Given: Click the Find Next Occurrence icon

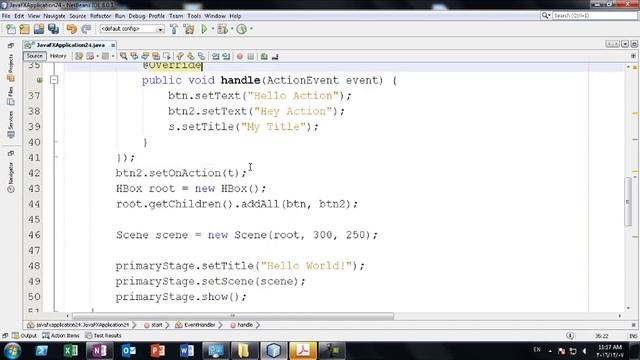Looking at the screenshot, I should pos(145,56).
